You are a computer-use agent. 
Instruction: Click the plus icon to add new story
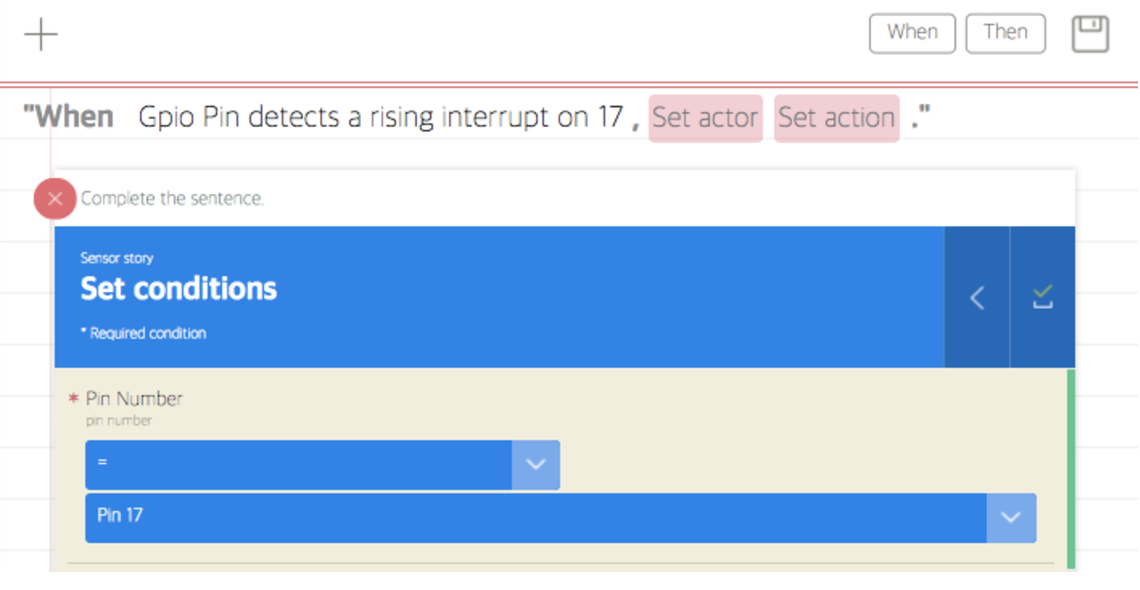click(41, 34)
